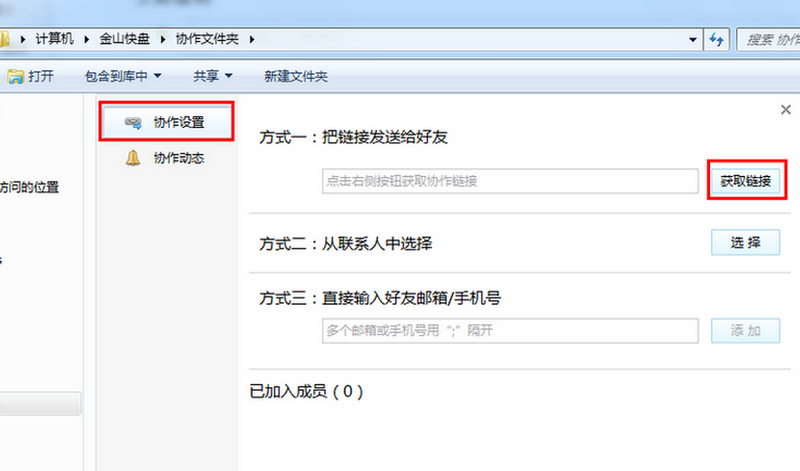Focus the friend email/phone input field
Viewport: 800px width, 471px height.
509,331
